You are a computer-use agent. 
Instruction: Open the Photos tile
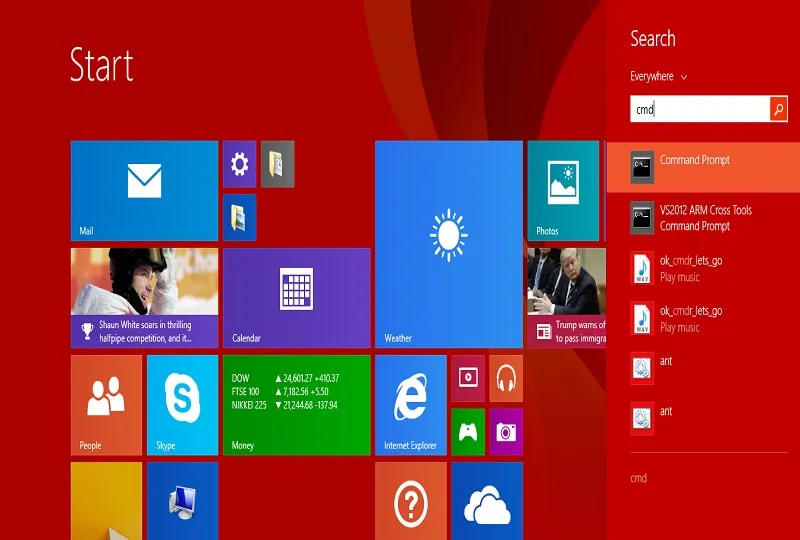pyautogui.click(x=563, y=190)
